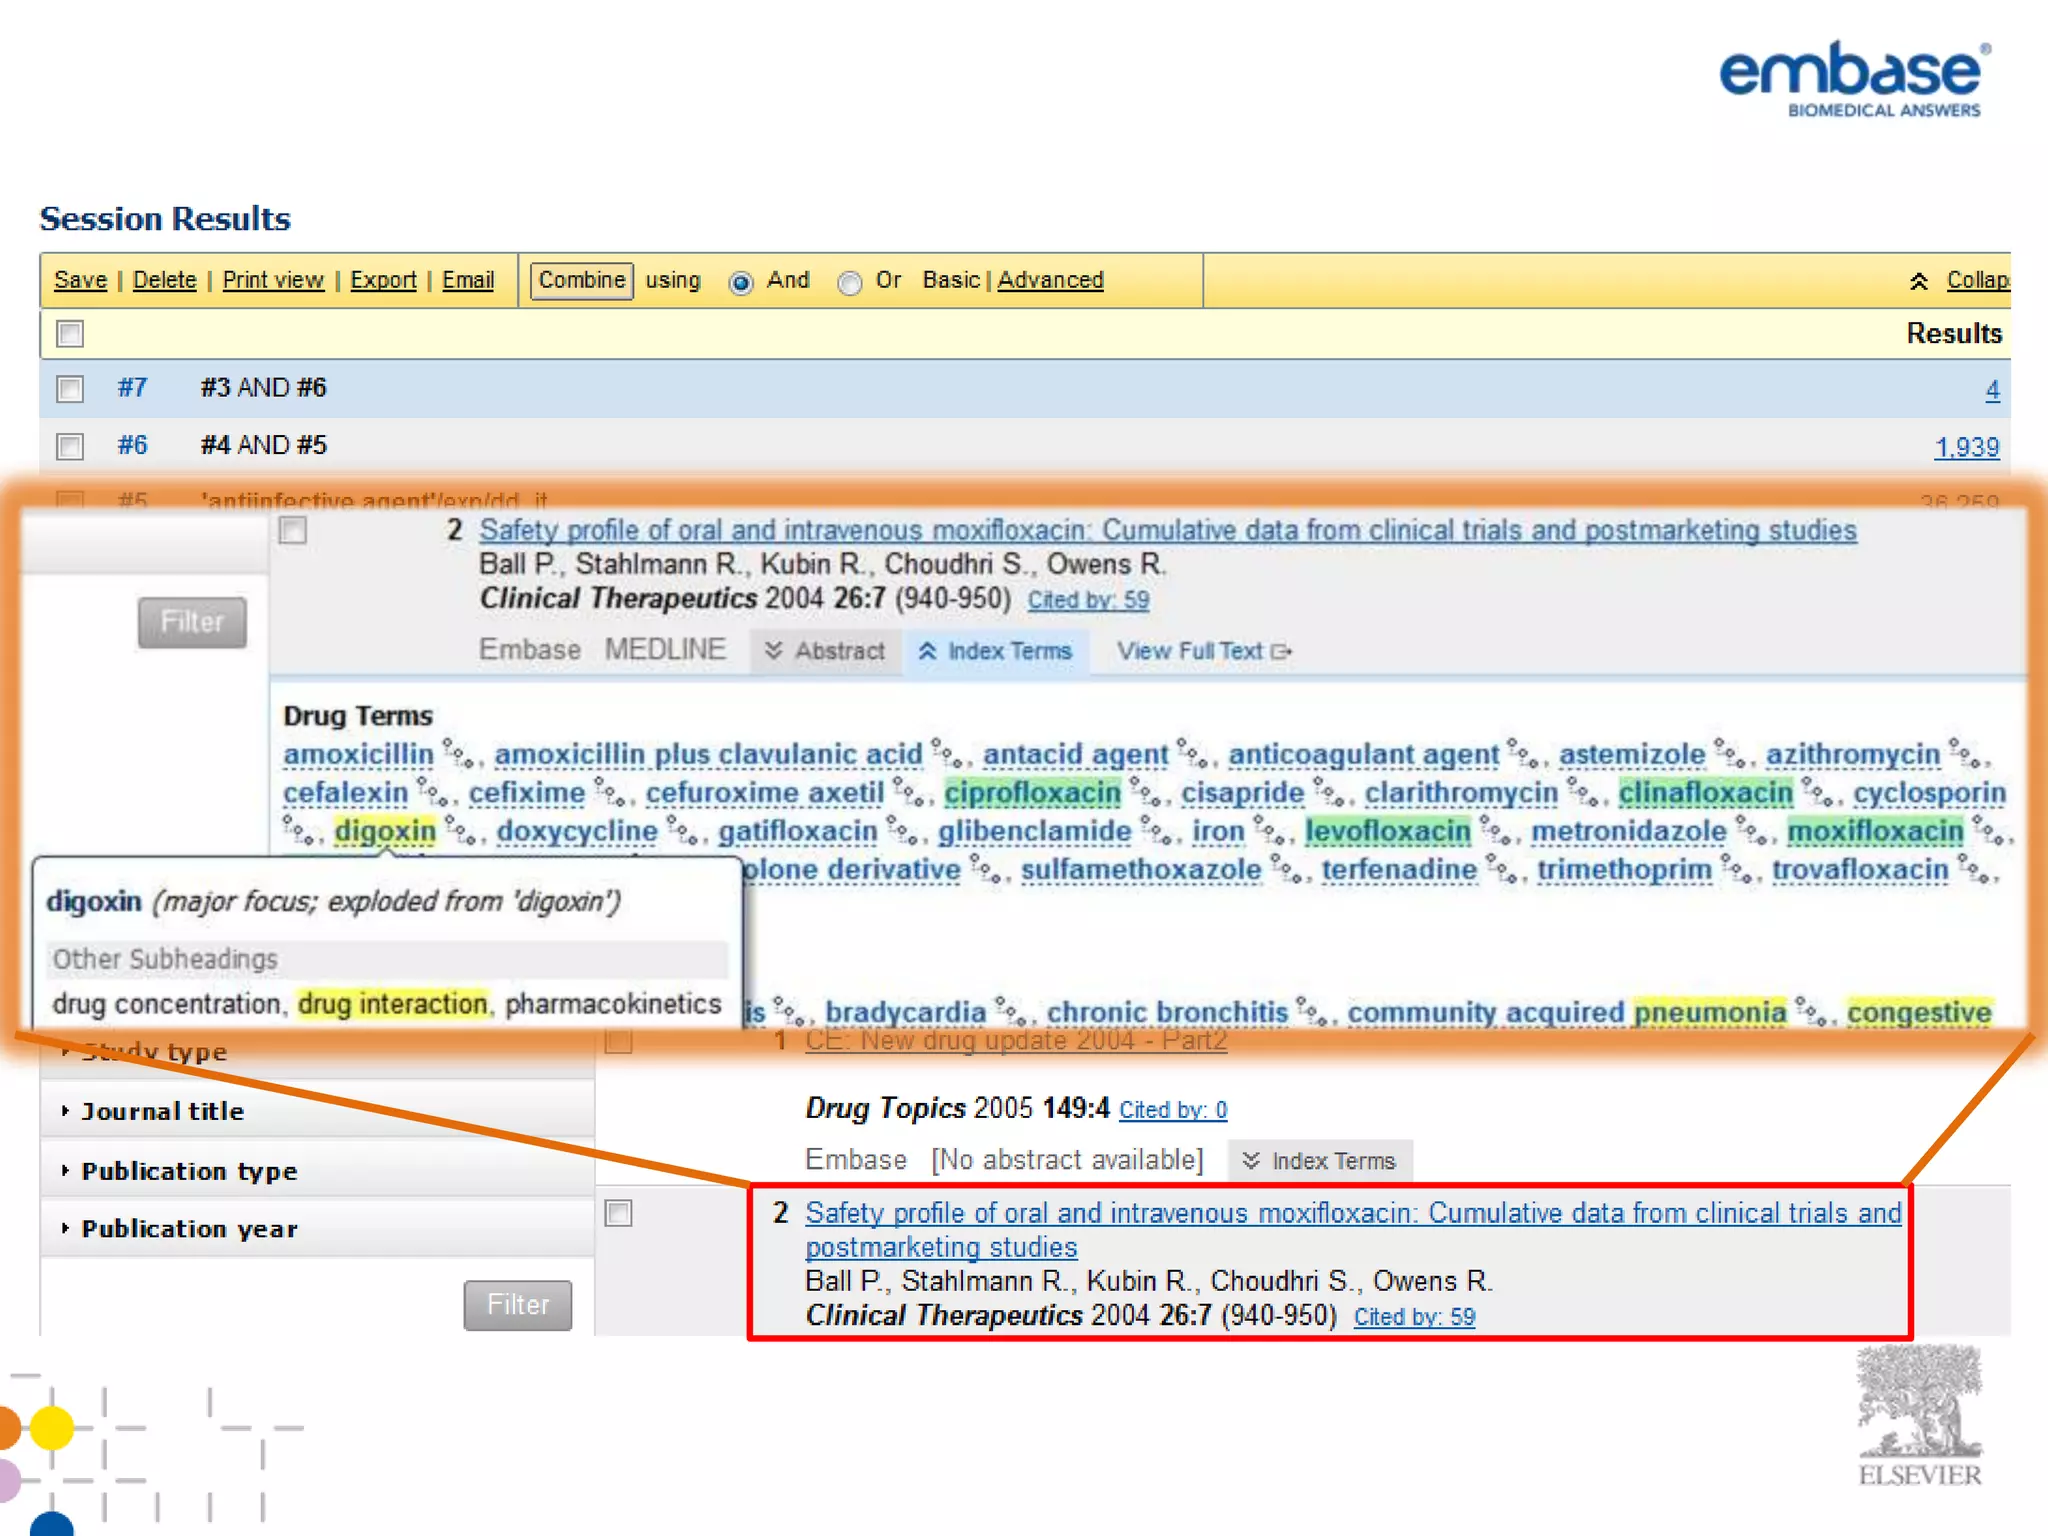Expand the Publication year filter
The image size is (2048, 1536).
coord(188,1229)
